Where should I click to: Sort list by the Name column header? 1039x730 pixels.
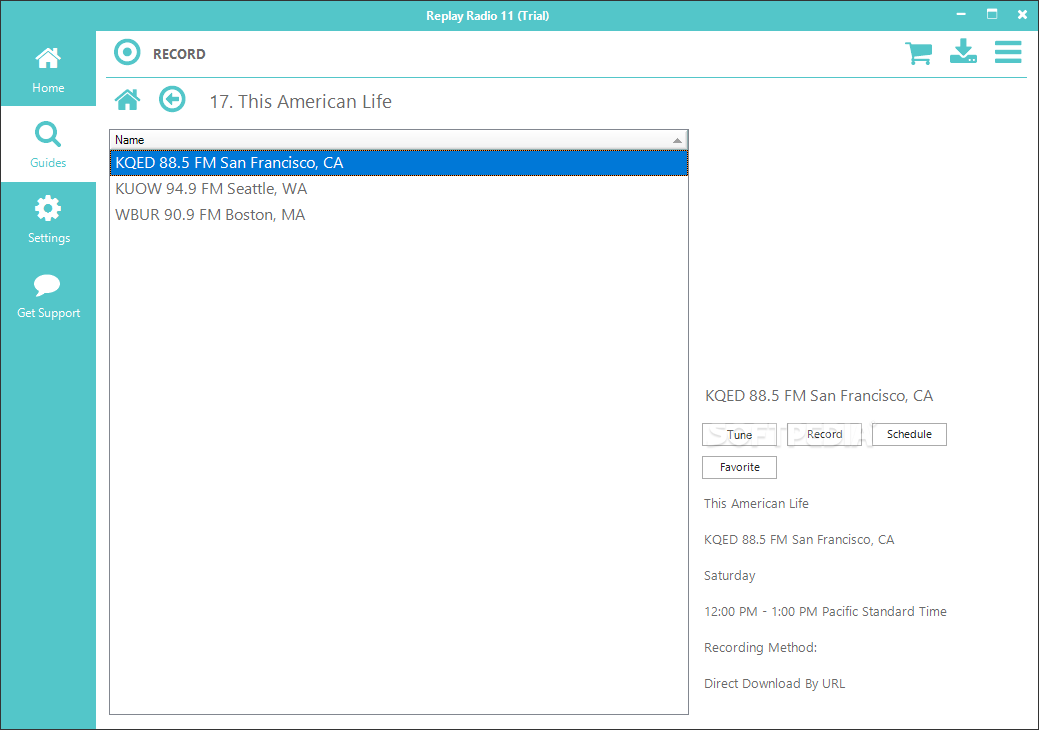click(x=399, y=140)
